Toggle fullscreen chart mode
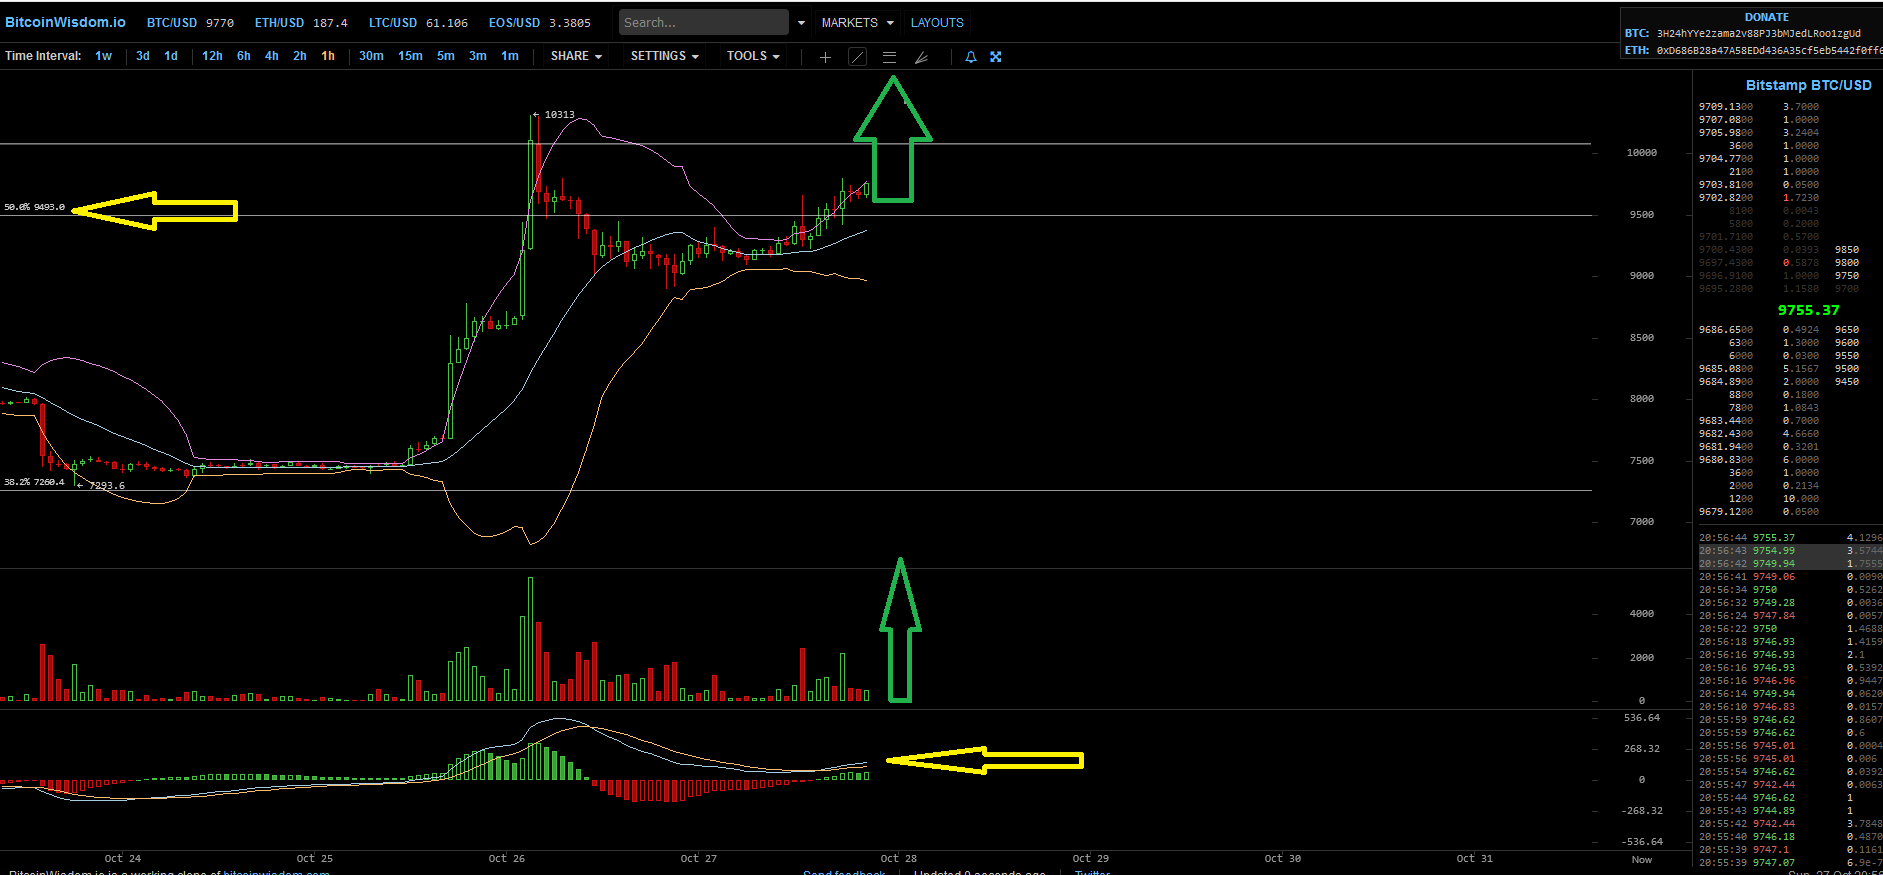1883x875 pixels. point(996,57)
